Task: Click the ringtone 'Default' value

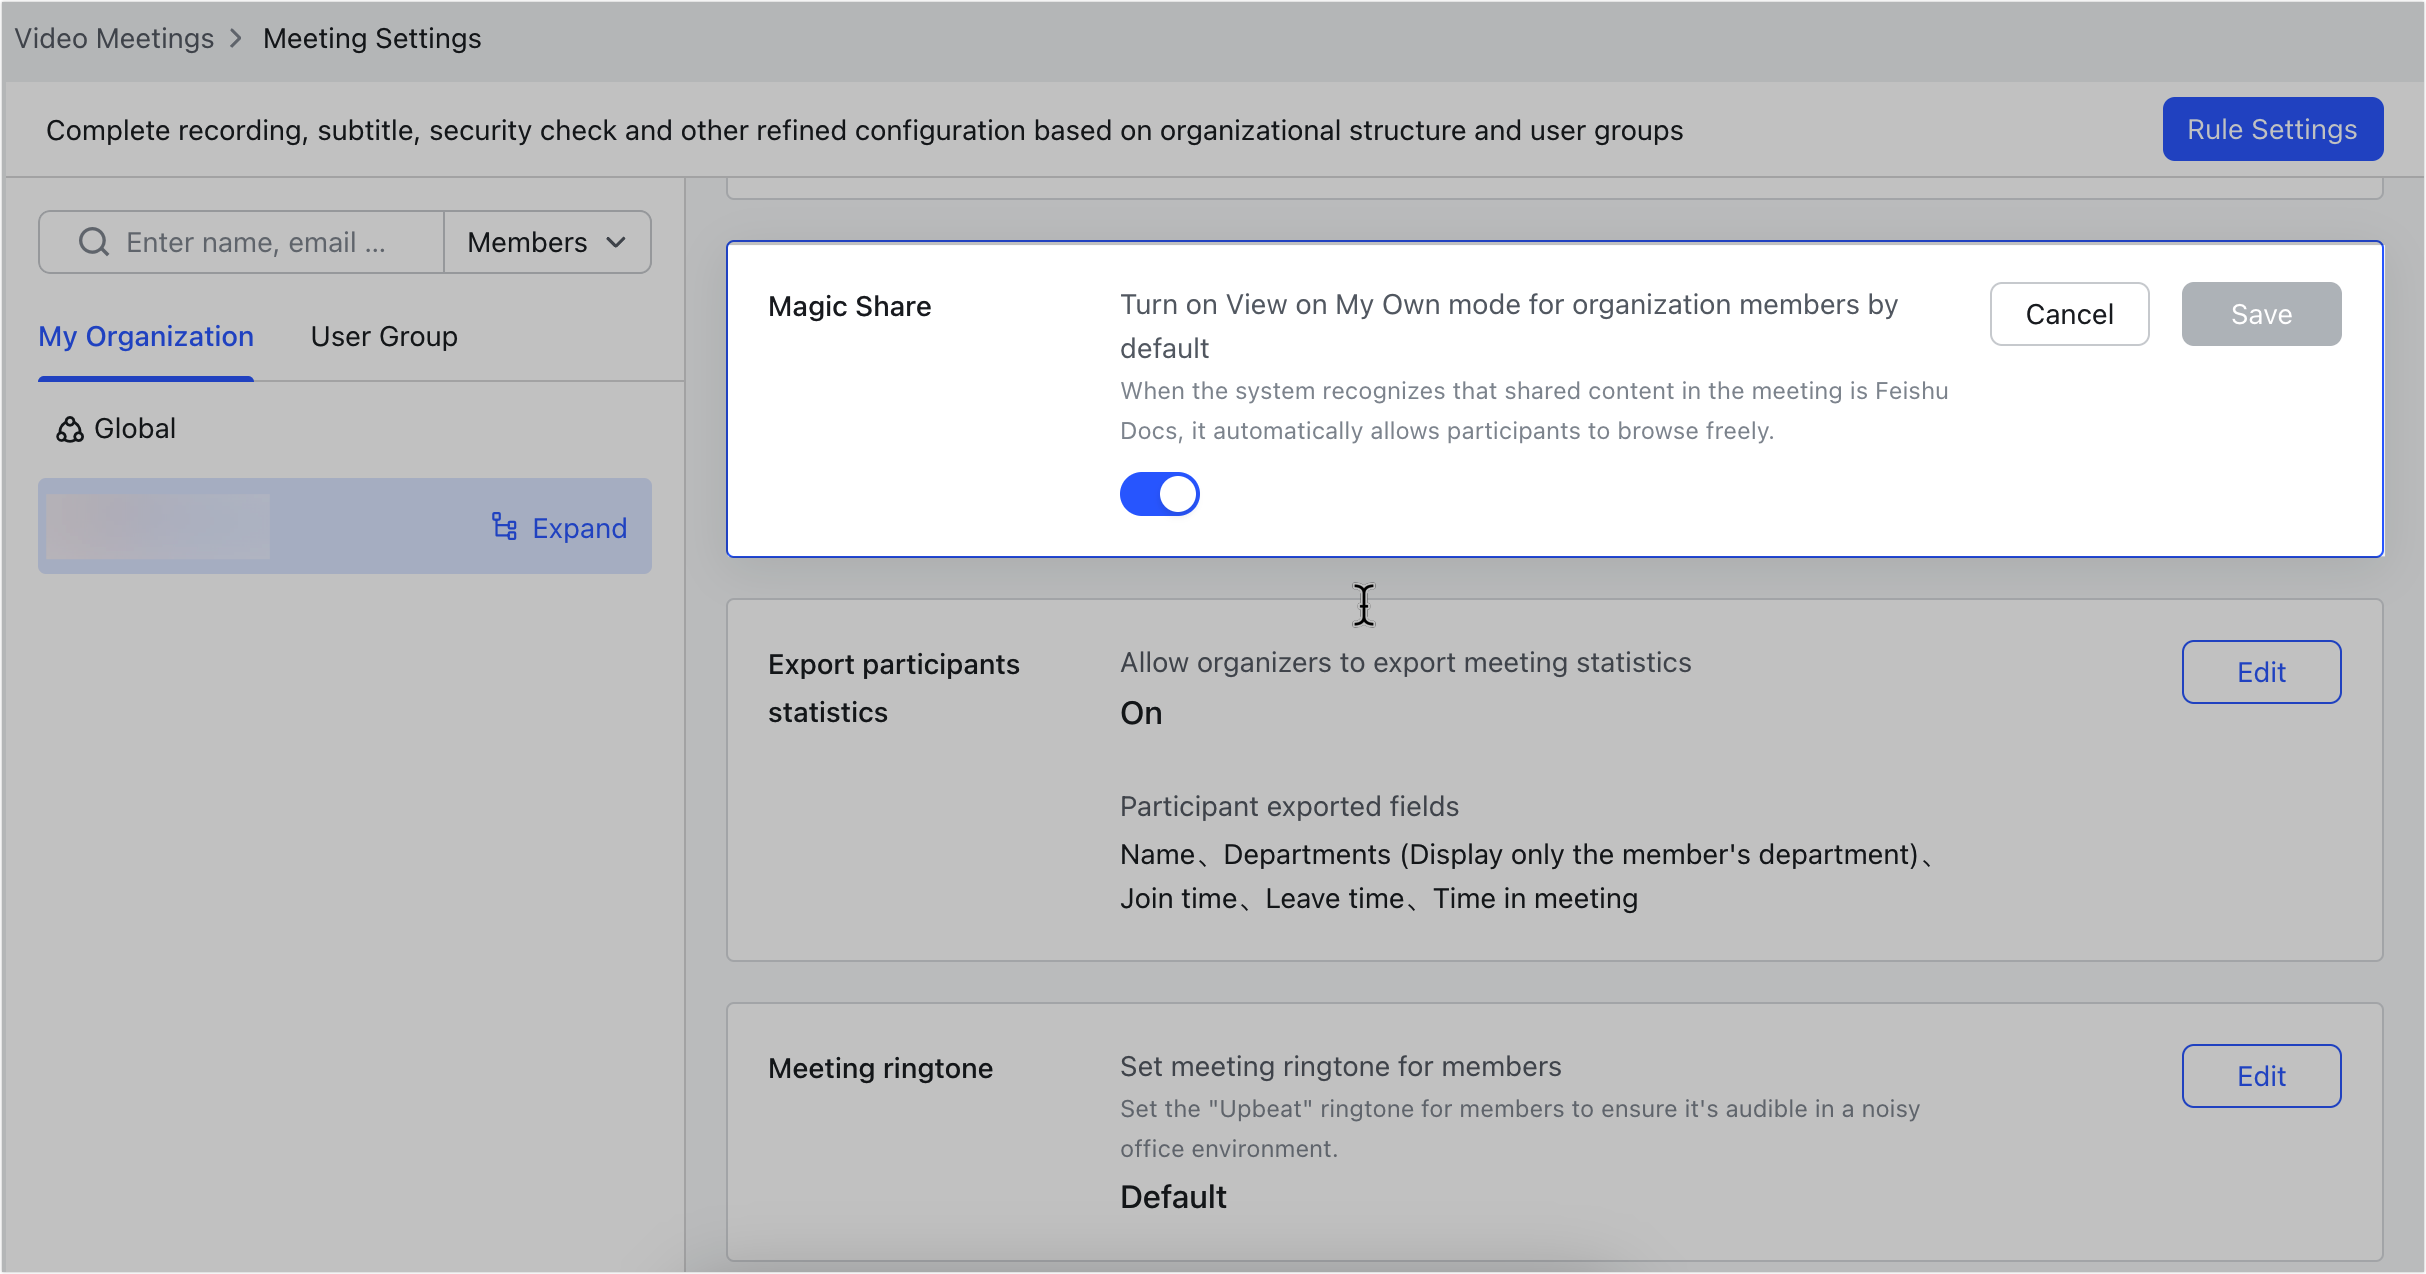Action: pyautogui.click(x=1173, y=1197)
